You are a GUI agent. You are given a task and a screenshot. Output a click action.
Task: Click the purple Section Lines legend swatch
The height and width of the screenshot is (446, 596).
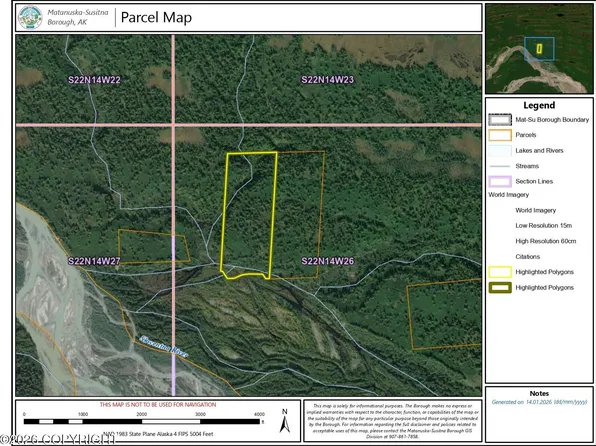pos(500,181)
